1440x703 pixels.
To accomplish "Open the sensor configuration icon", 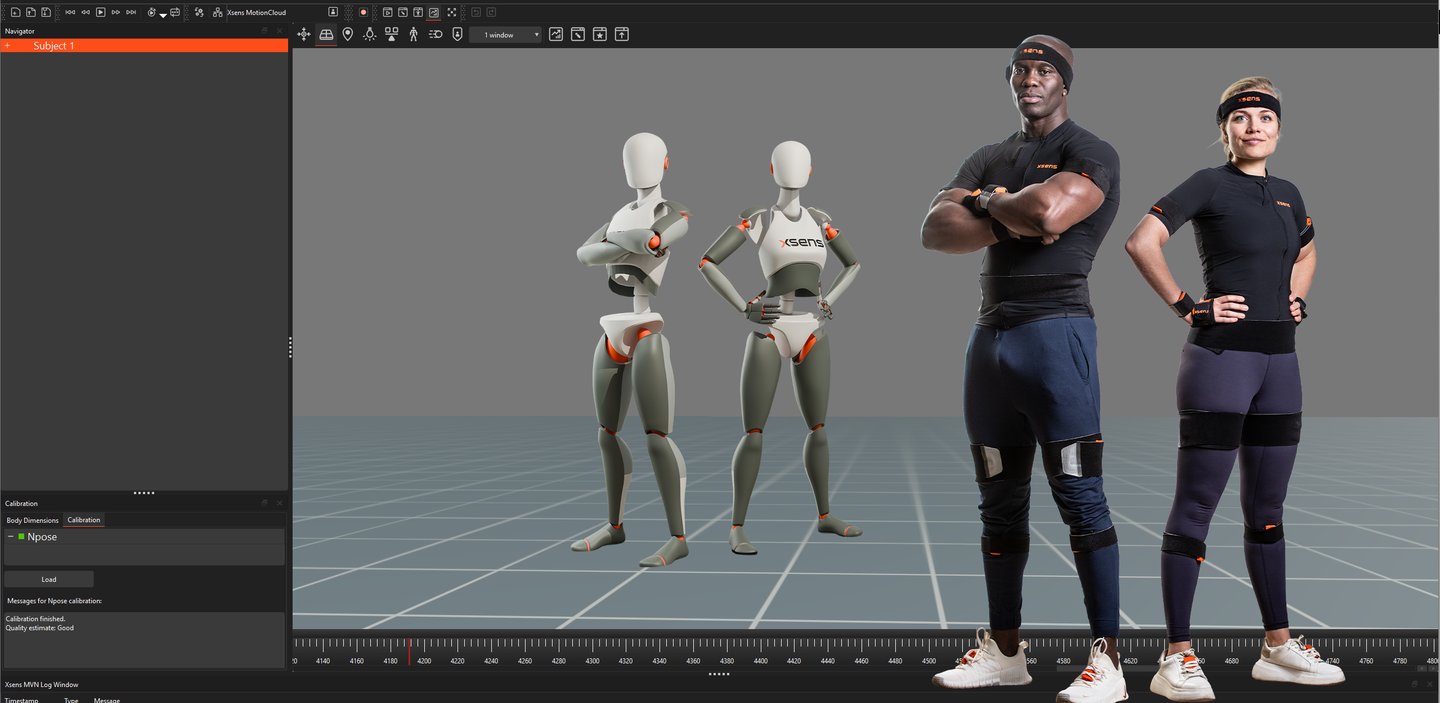I will pyautogui.click(x=199, y=12).
